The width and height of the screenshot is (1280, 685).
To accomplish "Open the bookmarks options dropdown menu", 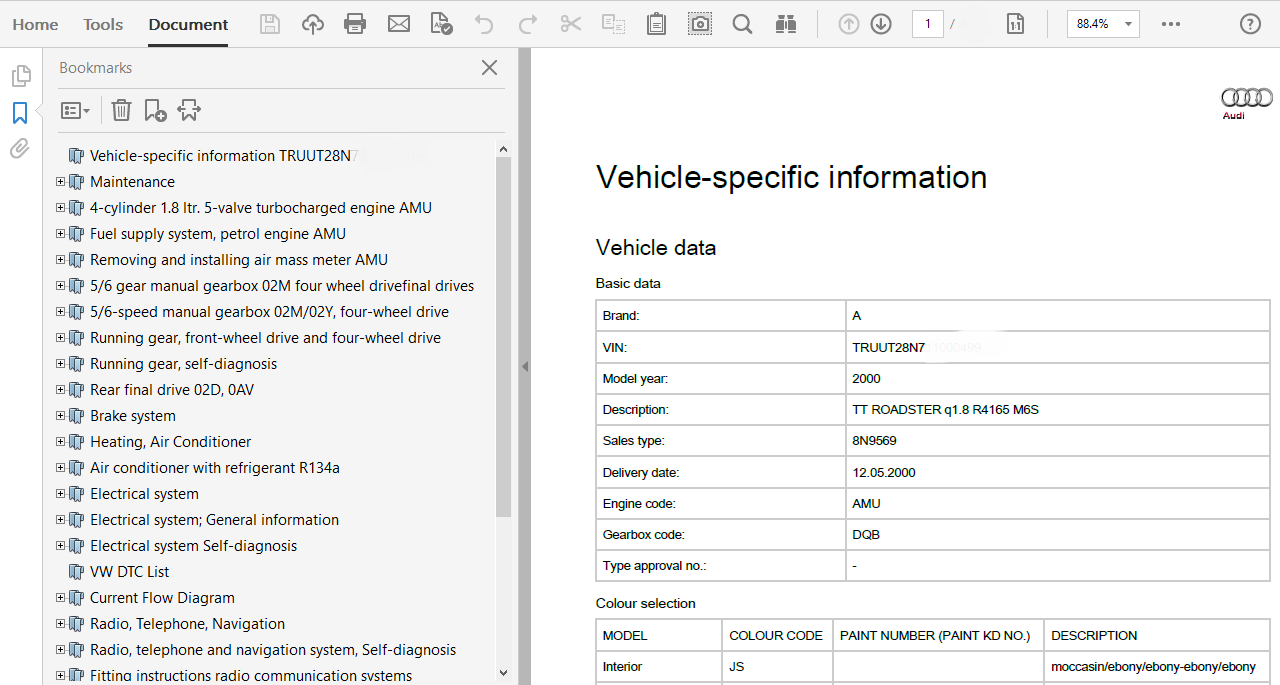I will [x=76, y=110].
